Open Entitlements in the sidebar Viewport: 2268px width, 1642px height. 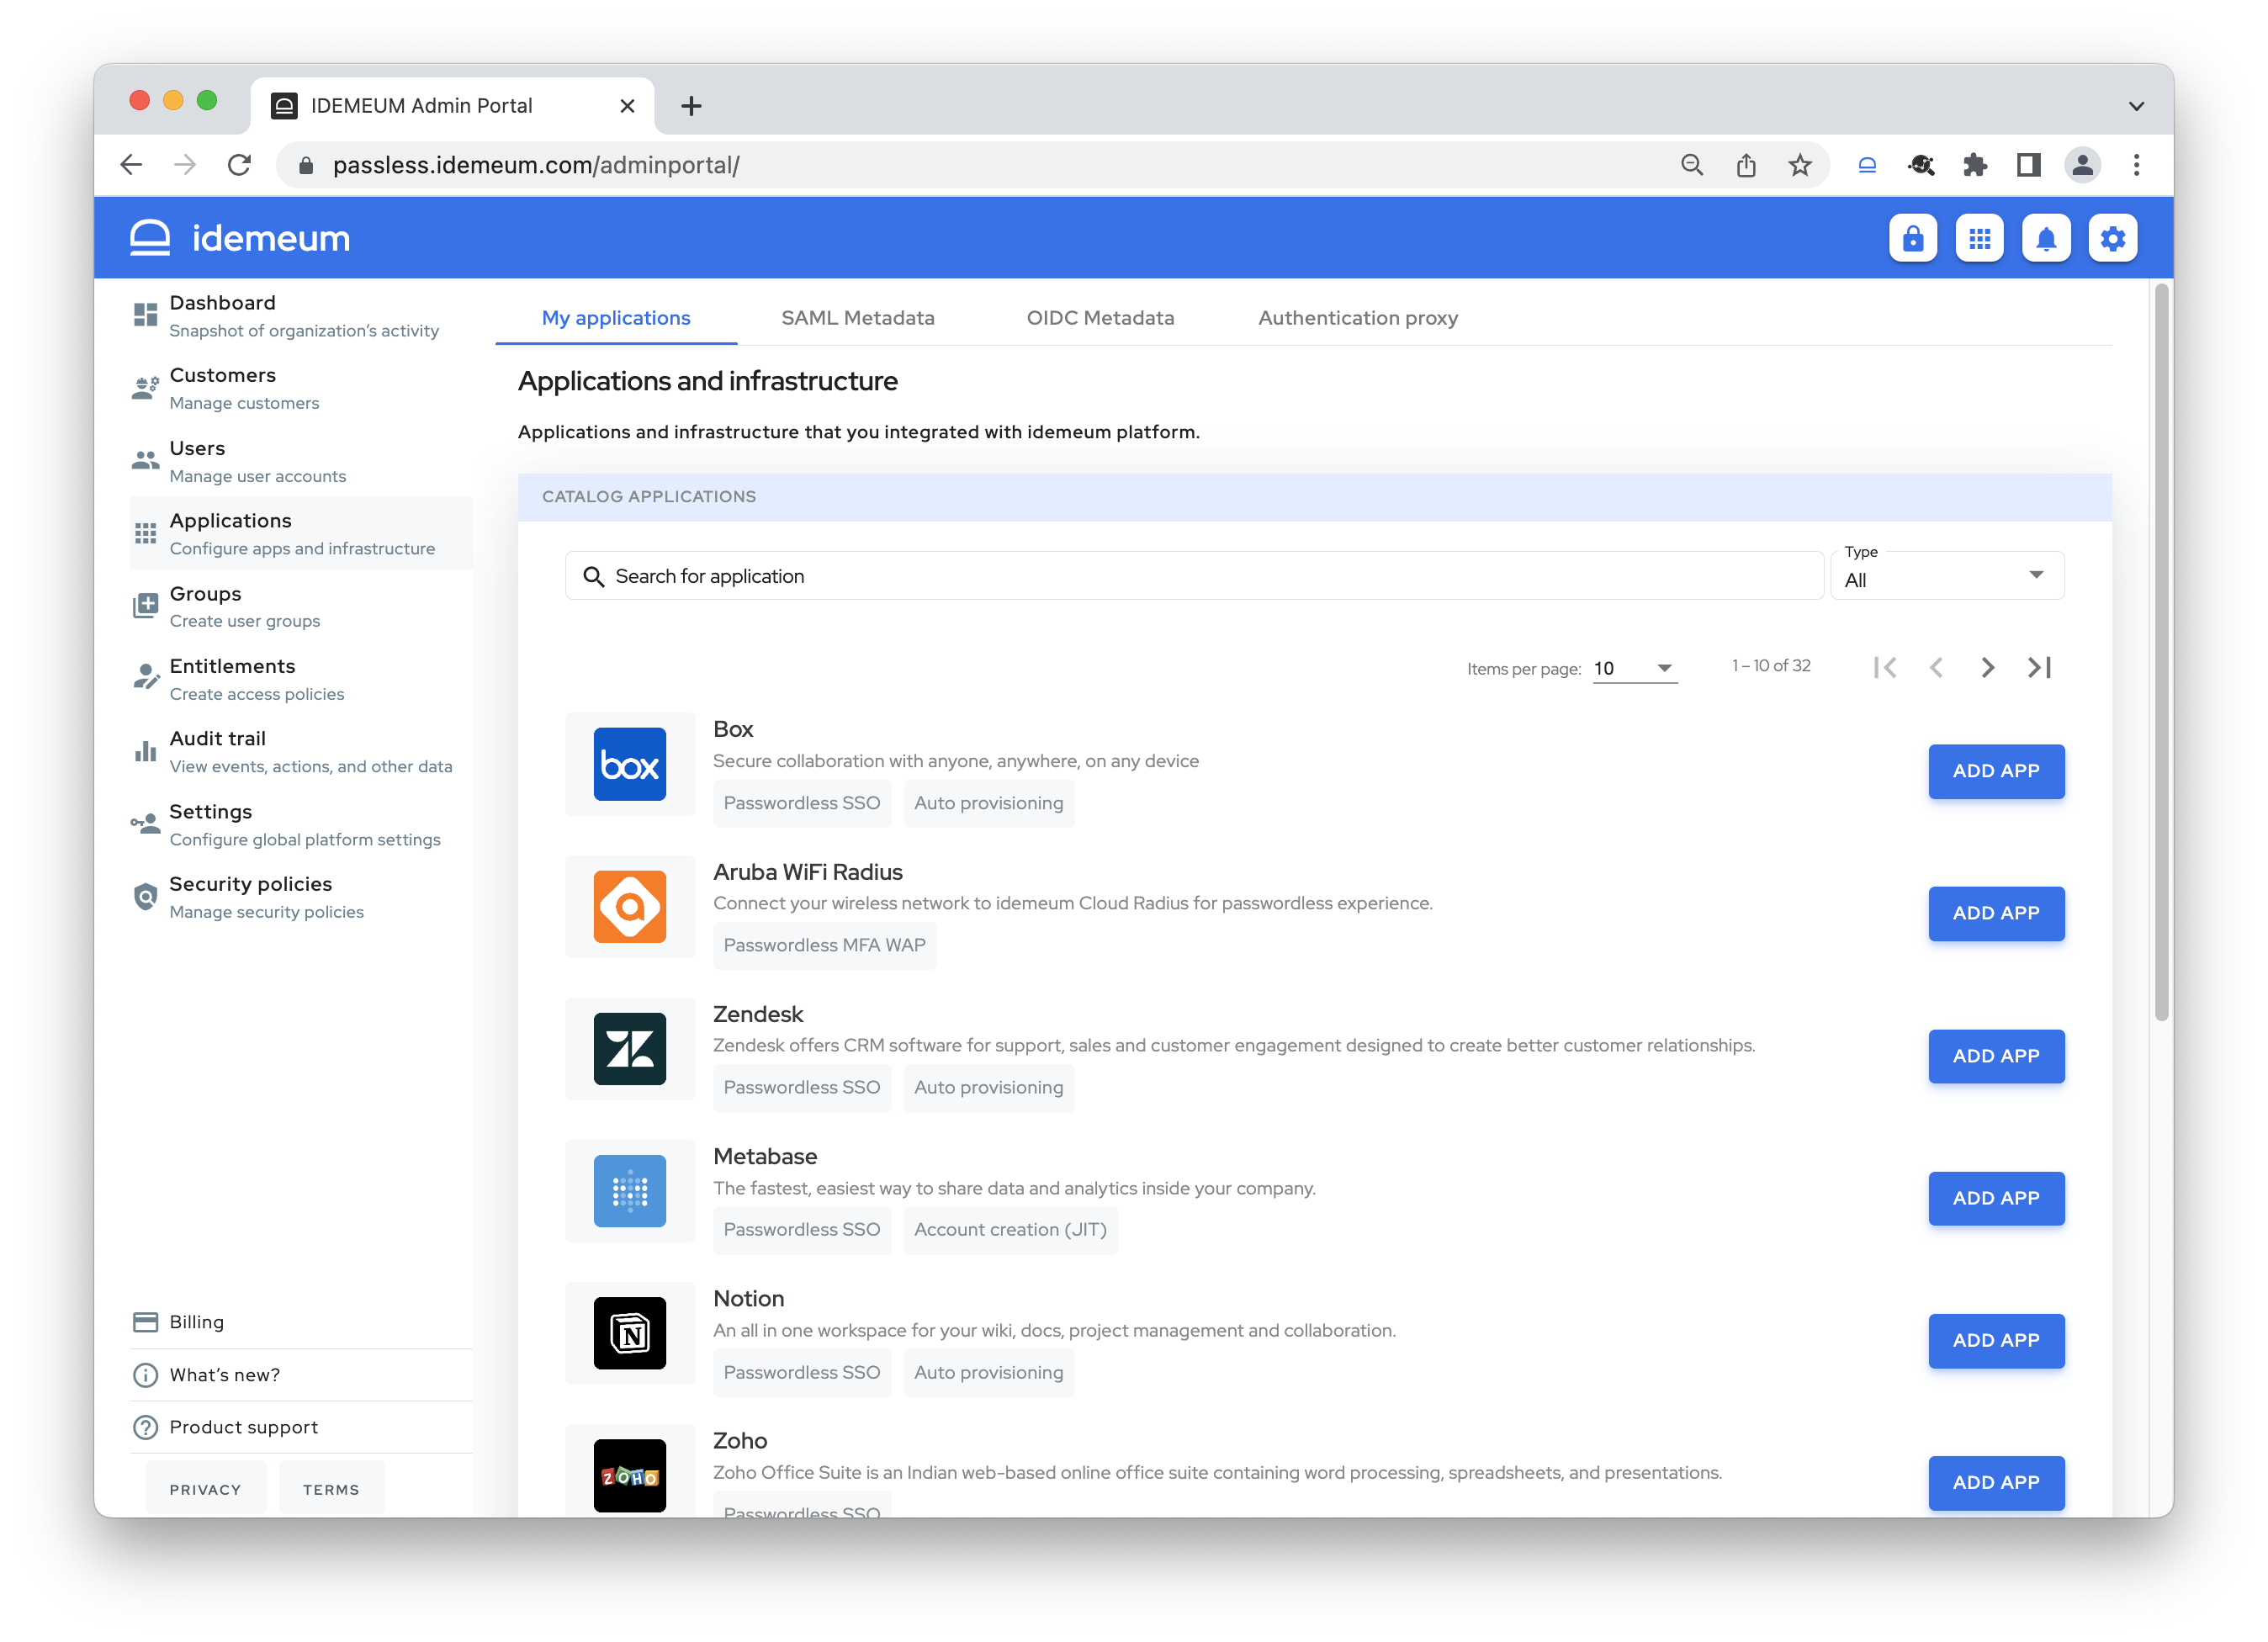[x=300, y=679]
